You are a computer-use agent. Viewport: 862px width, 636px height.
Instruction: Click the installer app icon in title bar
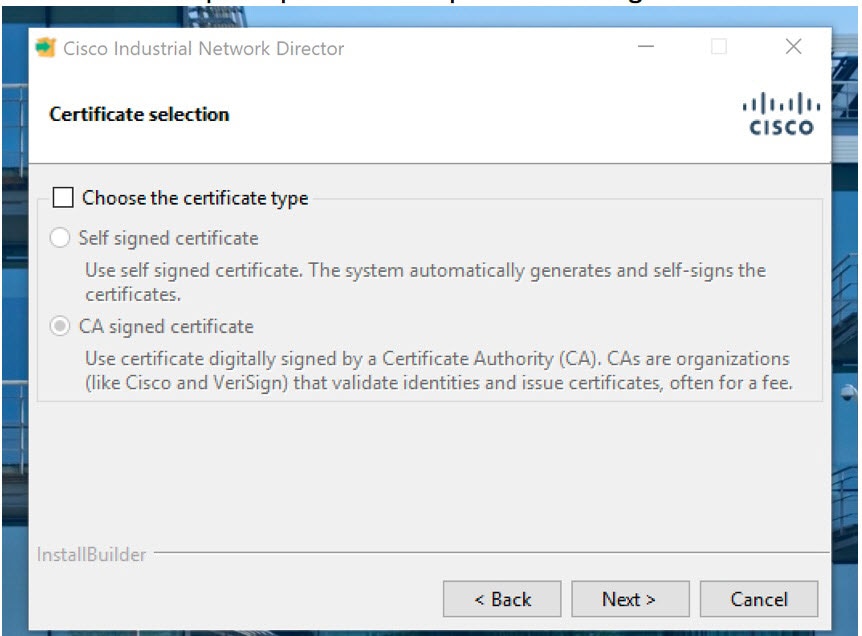46,48
